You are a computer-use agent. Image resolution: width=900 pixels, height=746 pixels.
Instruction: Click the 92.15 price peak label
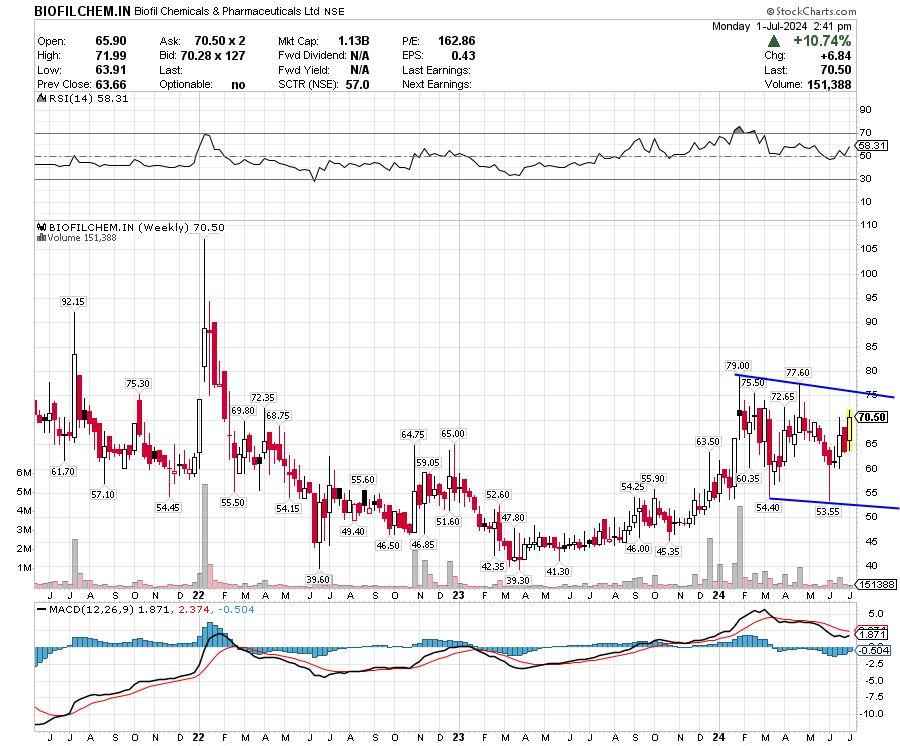[x=73, y=301]
